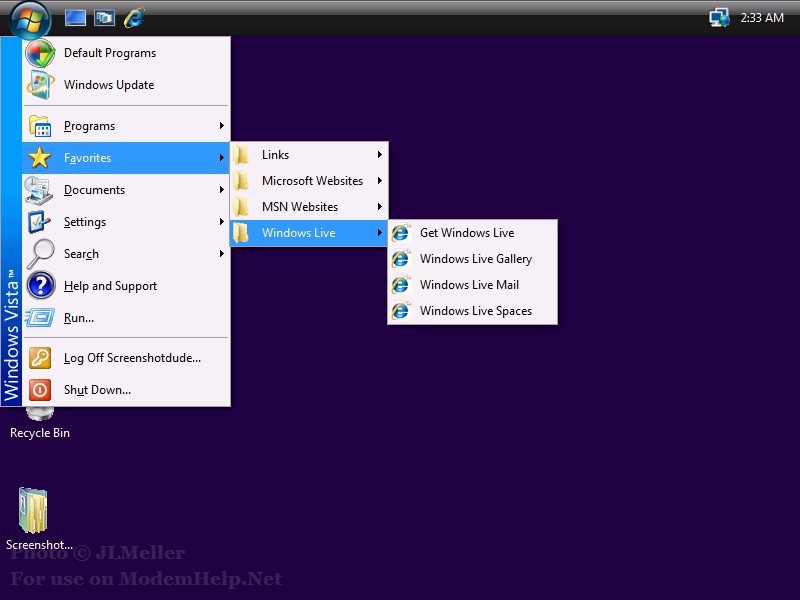Select Favorites menu label

coord(87,158)
